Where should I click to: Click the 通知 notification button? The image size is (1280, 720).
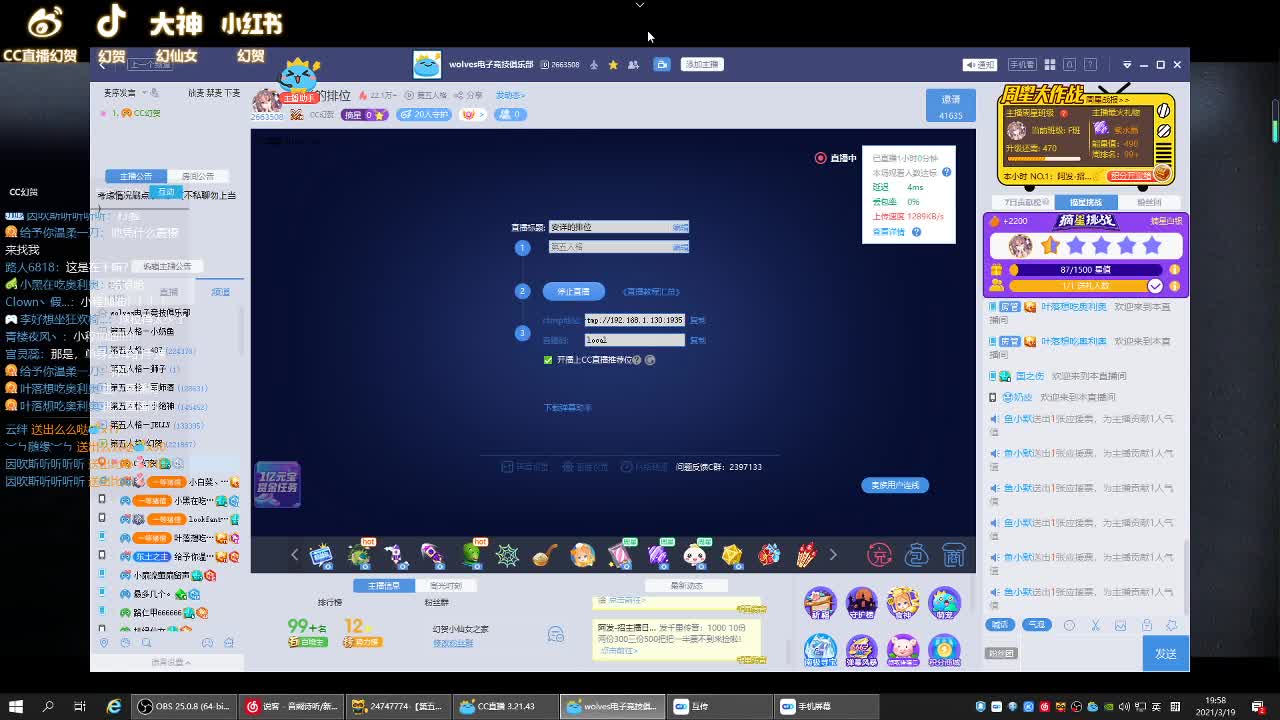(980, 65)
